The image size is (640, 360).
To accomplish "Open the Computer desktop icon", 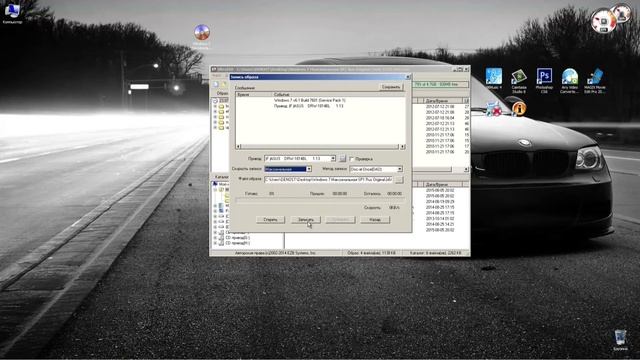I will pos(12,13).
